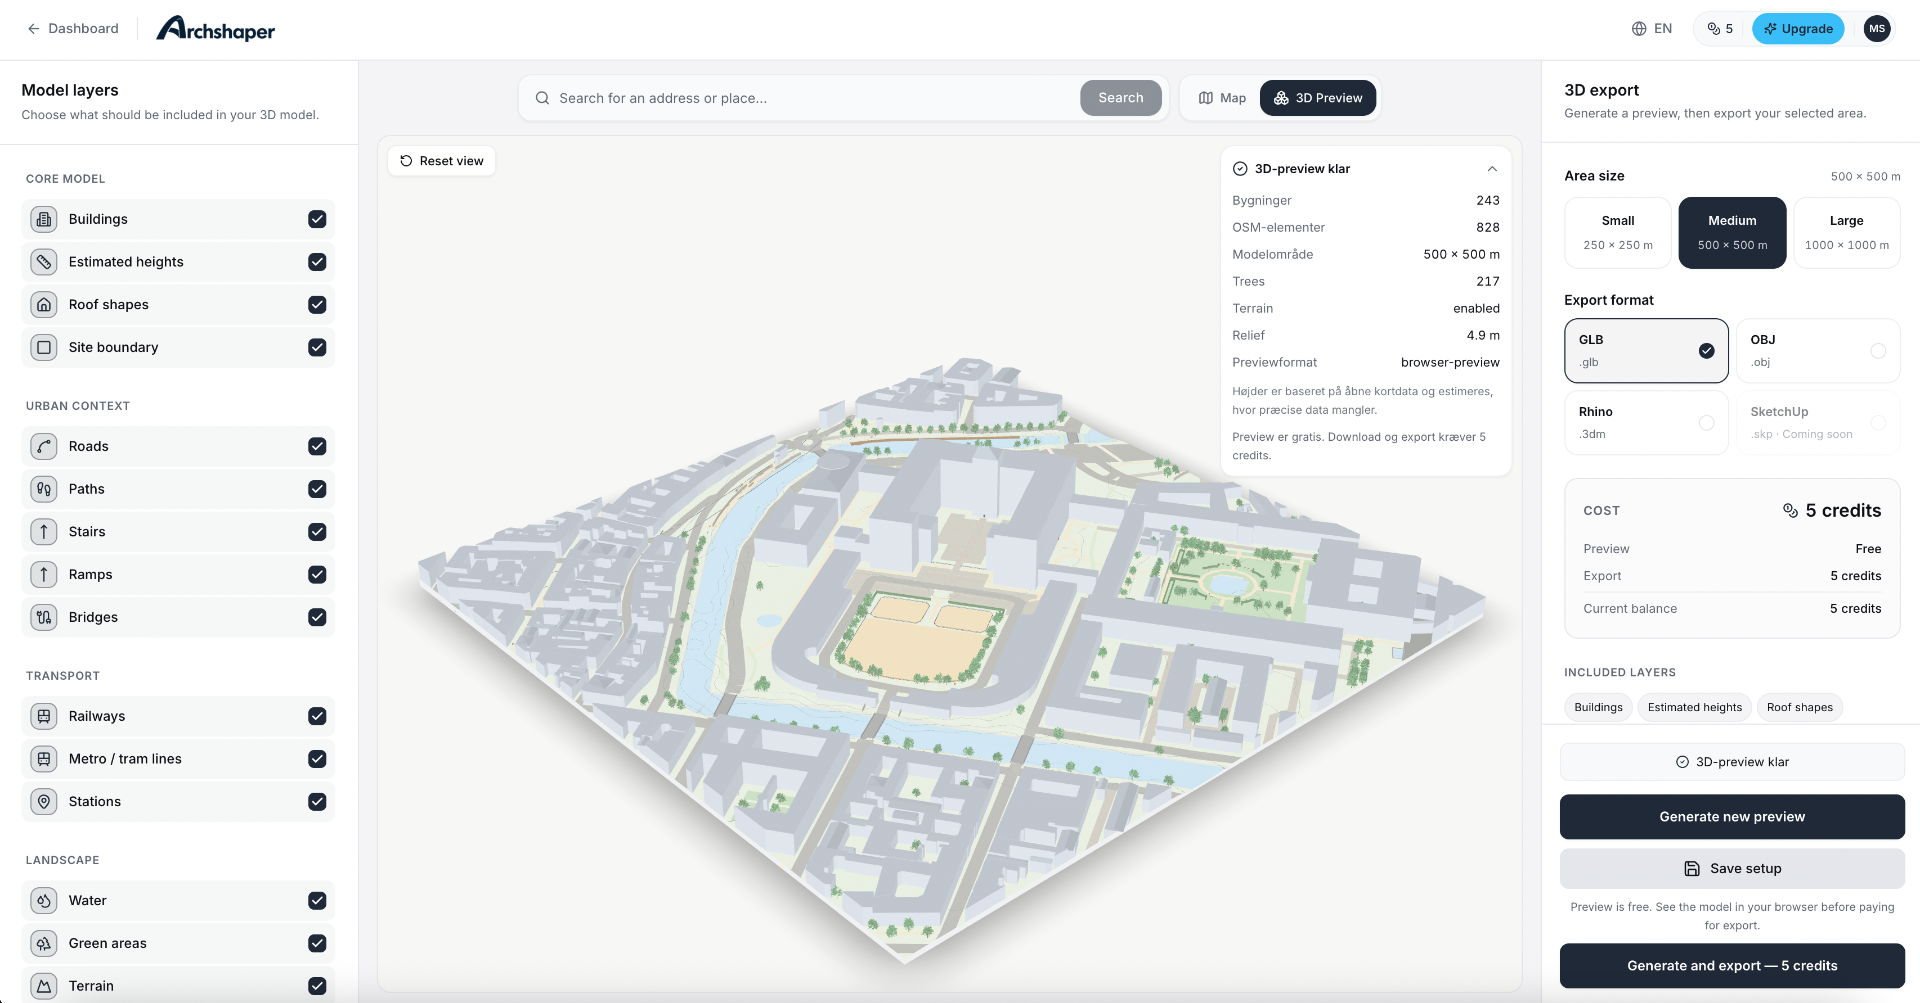The image size is (1920, 1003).
Task: Click the Bridges layer icon
Action: click(44, 617)
